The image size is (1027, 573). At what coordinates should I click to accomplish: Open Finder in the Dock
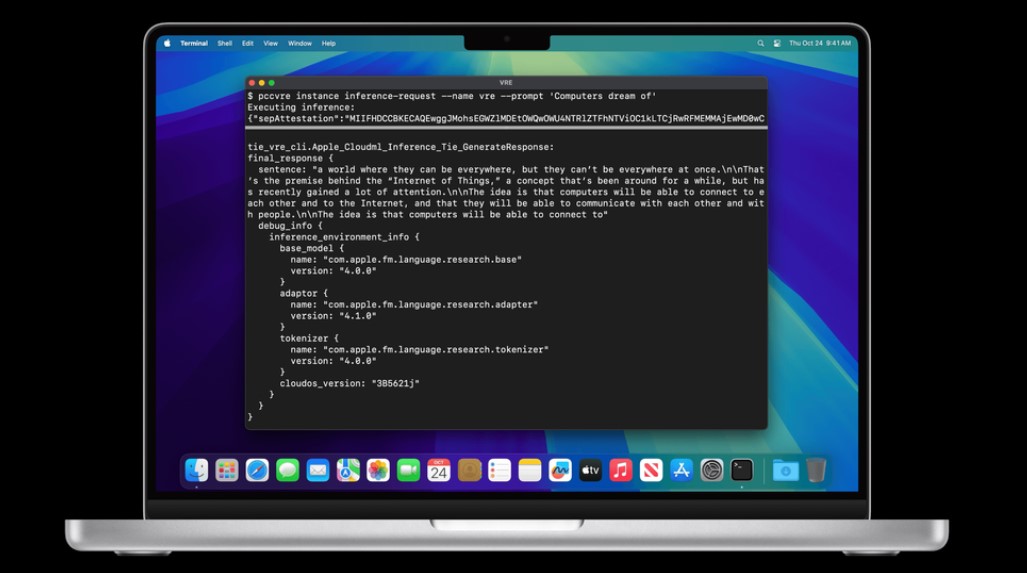[x=196, y=470]
